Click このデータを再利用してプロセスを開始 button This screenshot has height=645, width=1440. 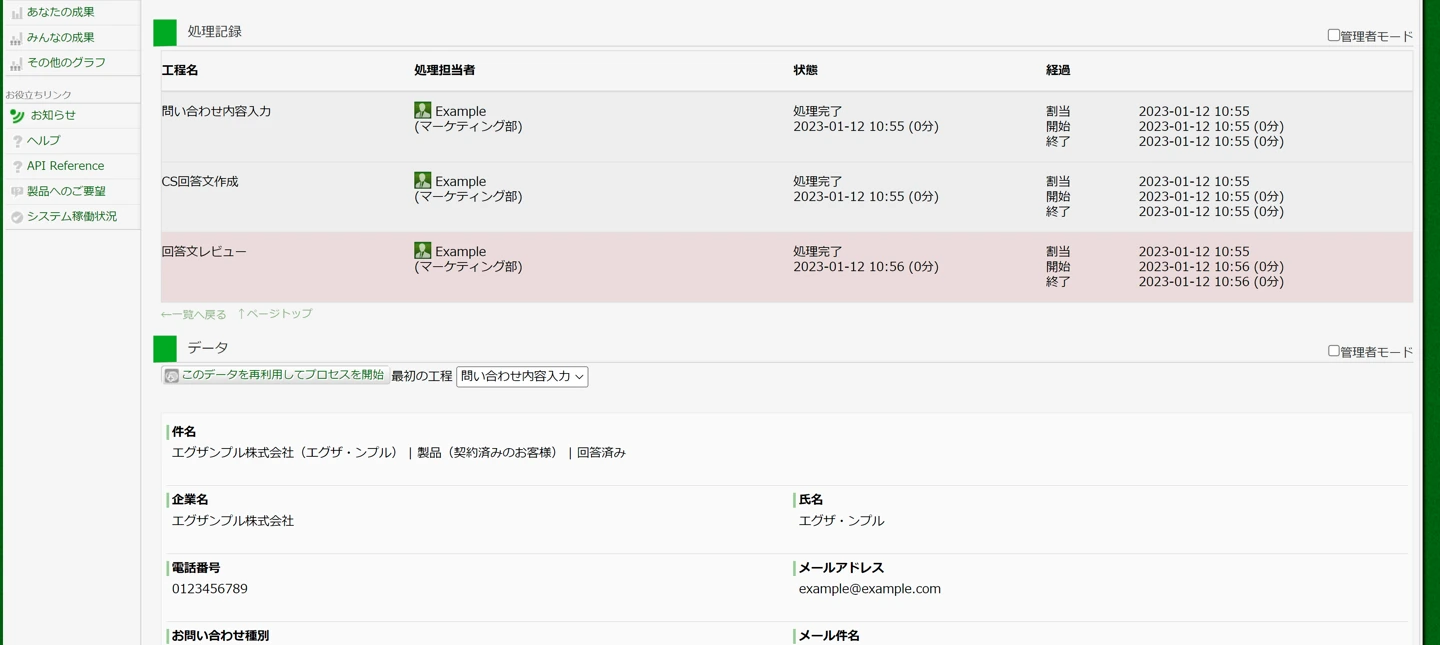click(275, 375)
